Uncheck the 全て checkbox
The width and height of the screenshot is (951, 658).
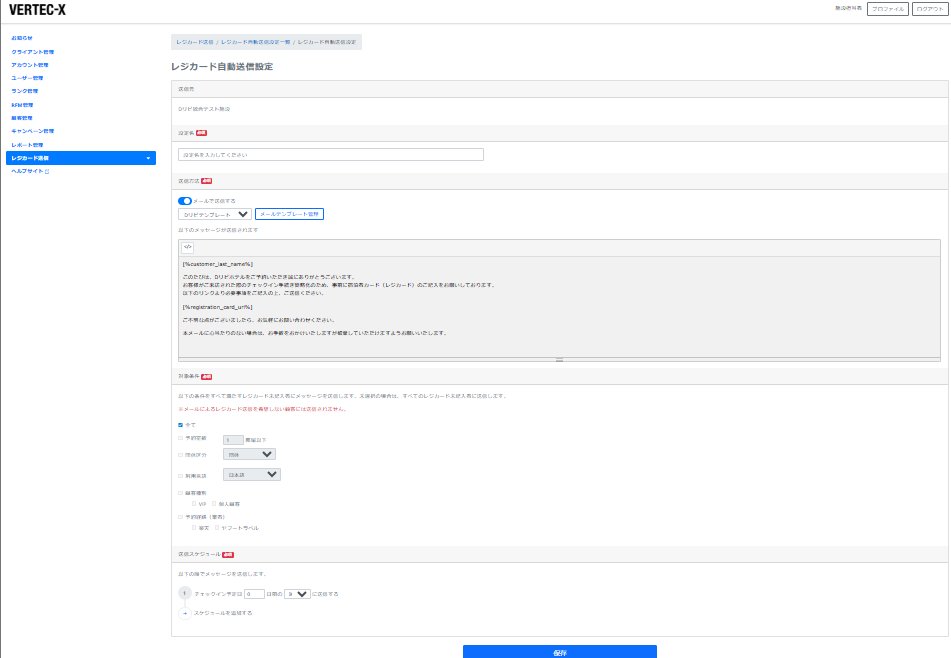181,425
